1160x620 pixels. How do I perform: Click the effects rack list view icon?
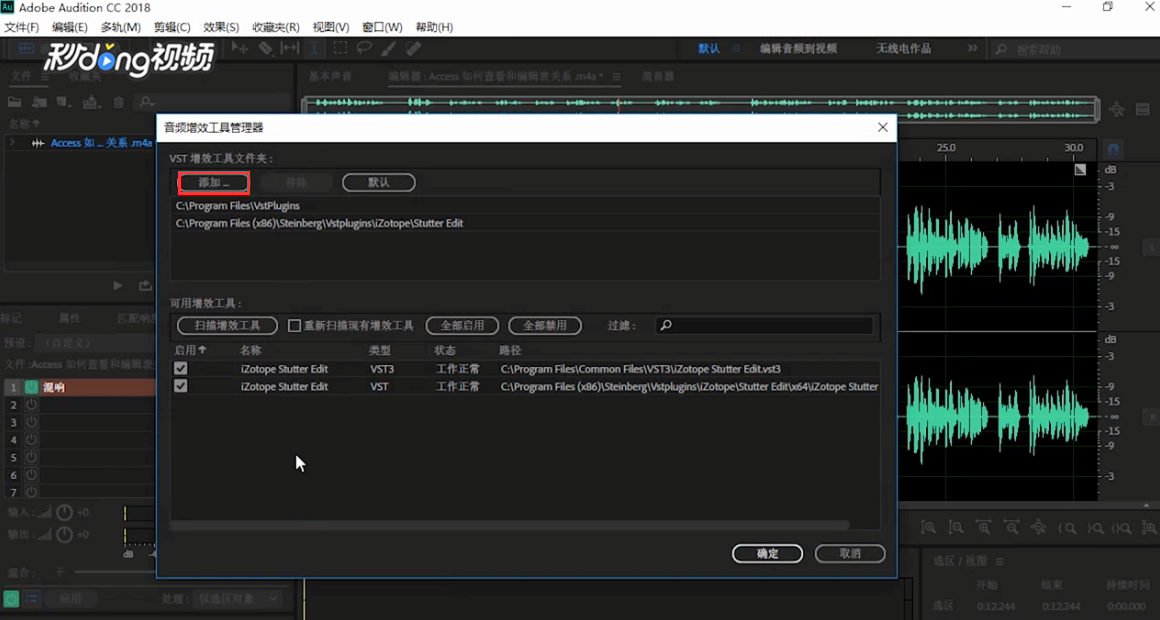click(32, 598)
